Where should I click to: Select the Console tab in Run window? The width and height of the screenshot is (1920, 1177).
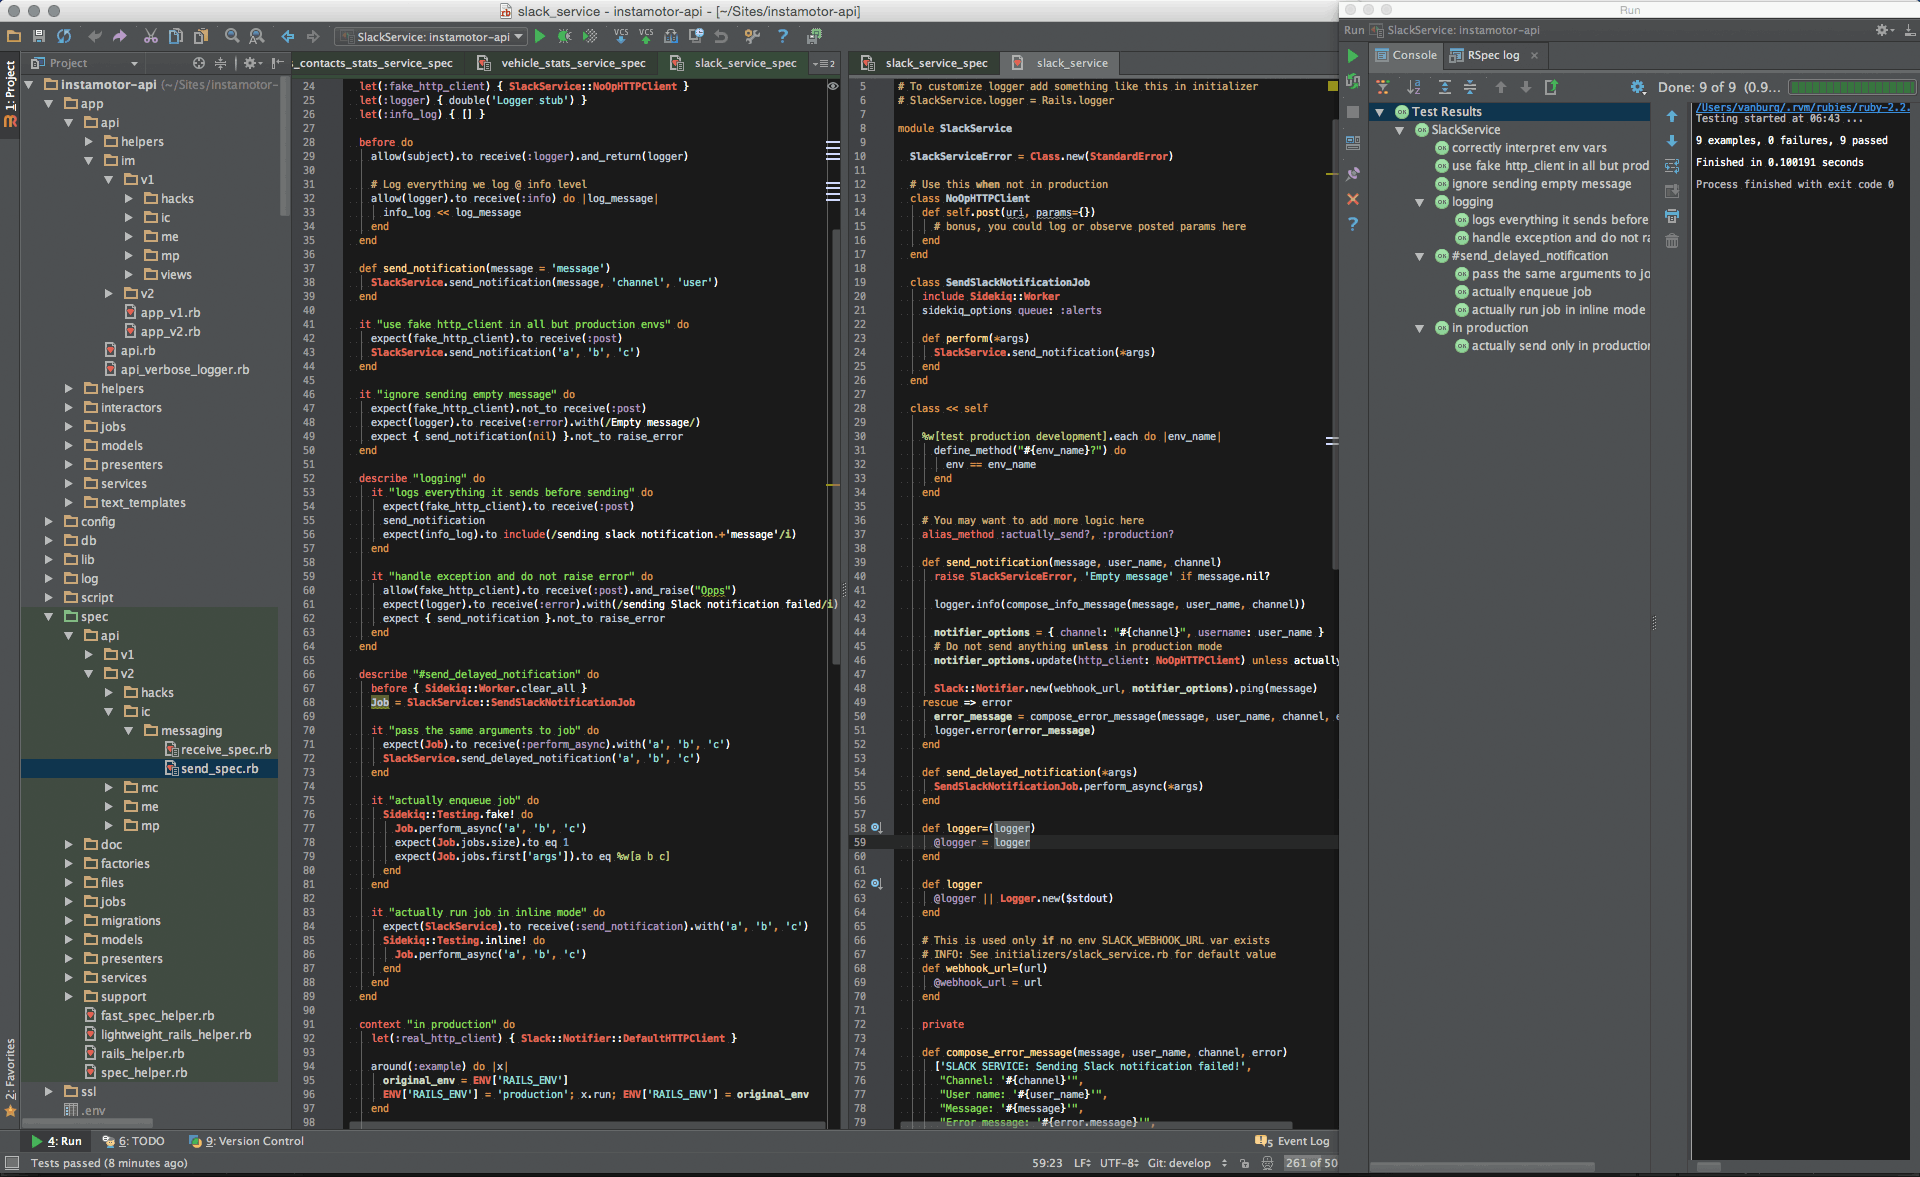coord(1406,56)
